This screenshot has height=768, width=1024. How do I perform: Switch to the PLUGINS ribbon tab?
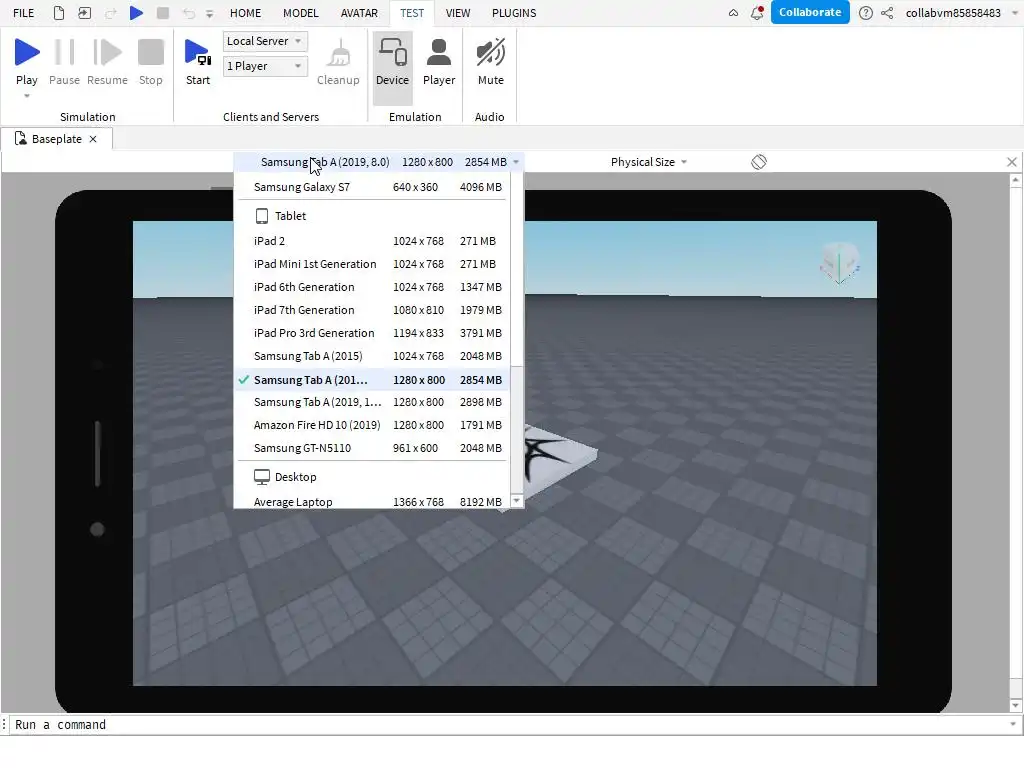[514, 13]
